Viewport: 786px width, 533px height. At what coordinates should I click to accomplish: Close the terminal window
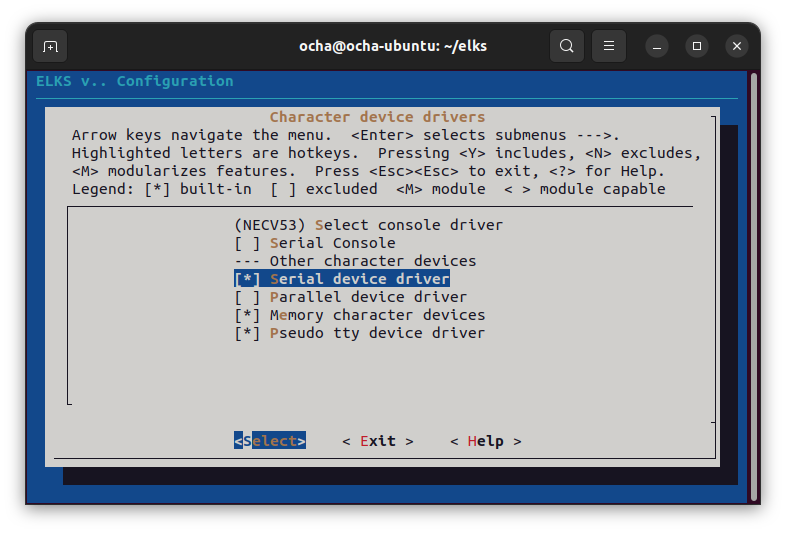point(737,46)
